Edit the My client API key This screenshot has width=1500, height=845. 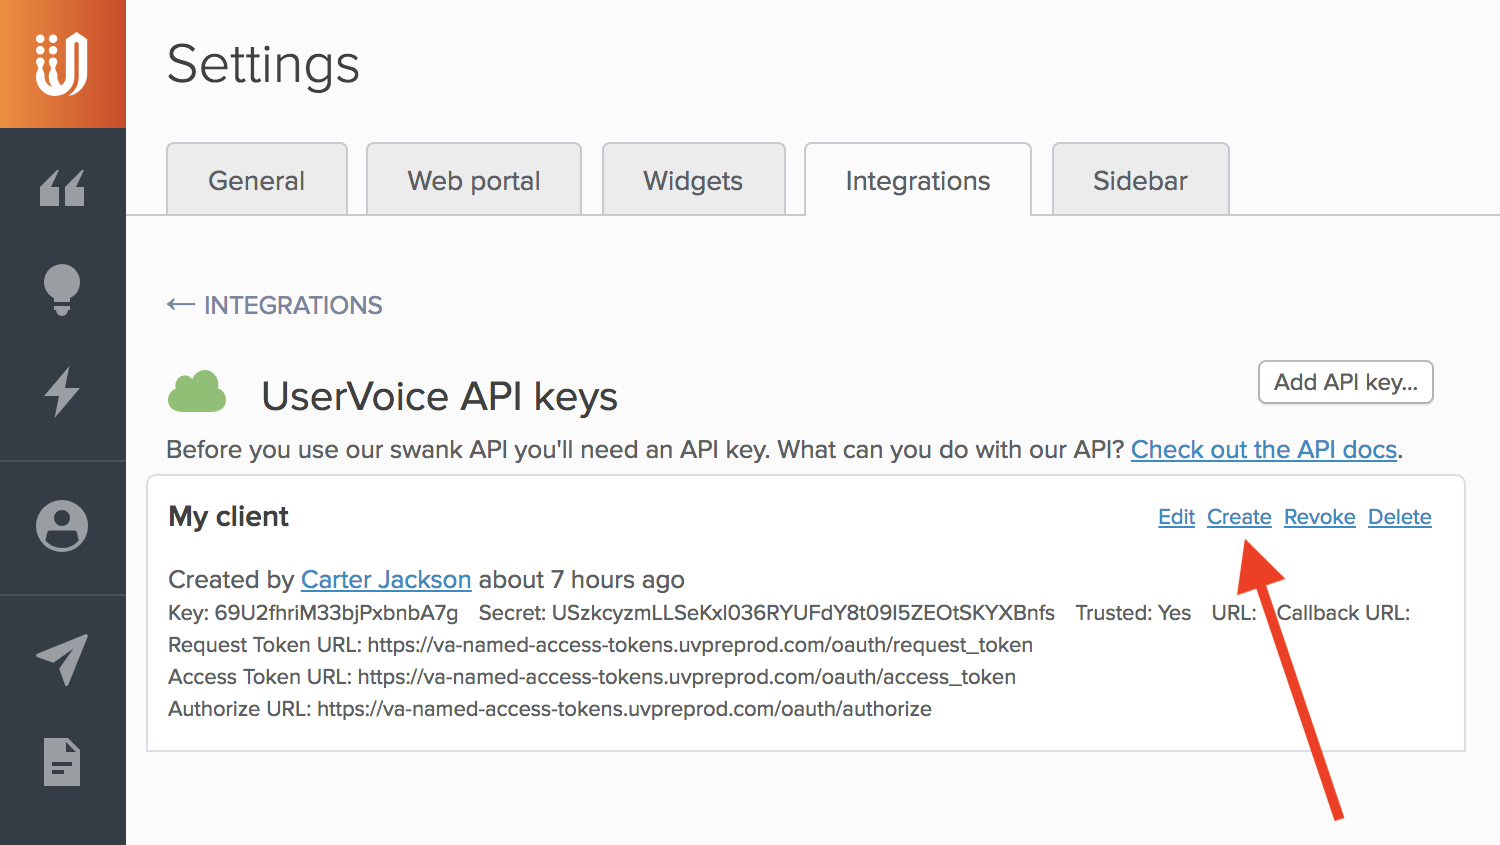coord(1176,517)
